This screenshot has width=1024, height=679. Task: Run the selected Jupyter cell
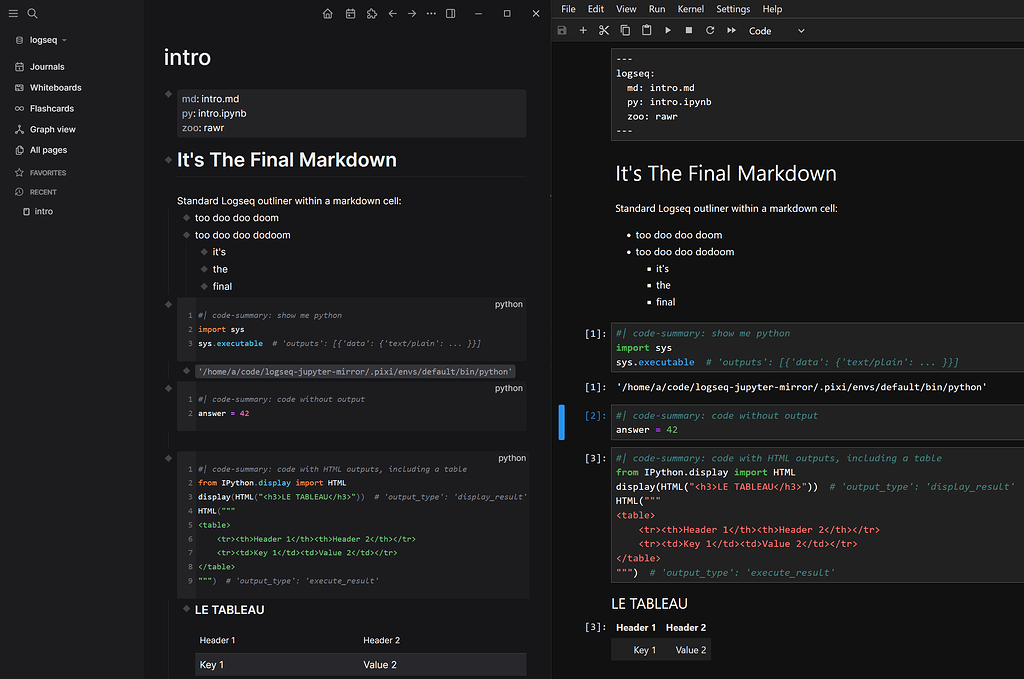(668, 31)
